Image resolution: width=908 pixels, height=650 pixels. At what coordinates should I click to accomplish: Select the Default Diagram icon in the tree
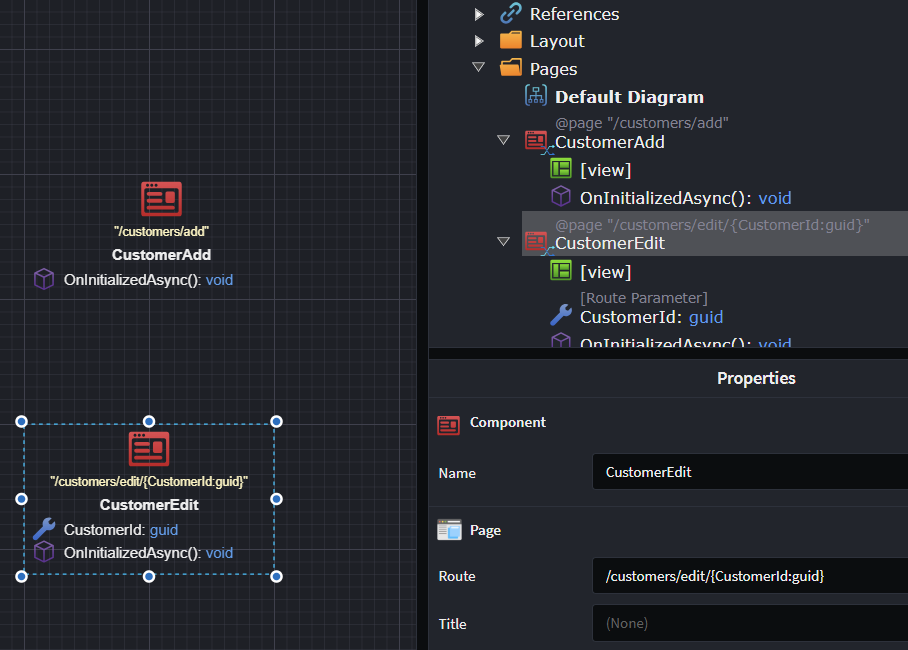536,96
